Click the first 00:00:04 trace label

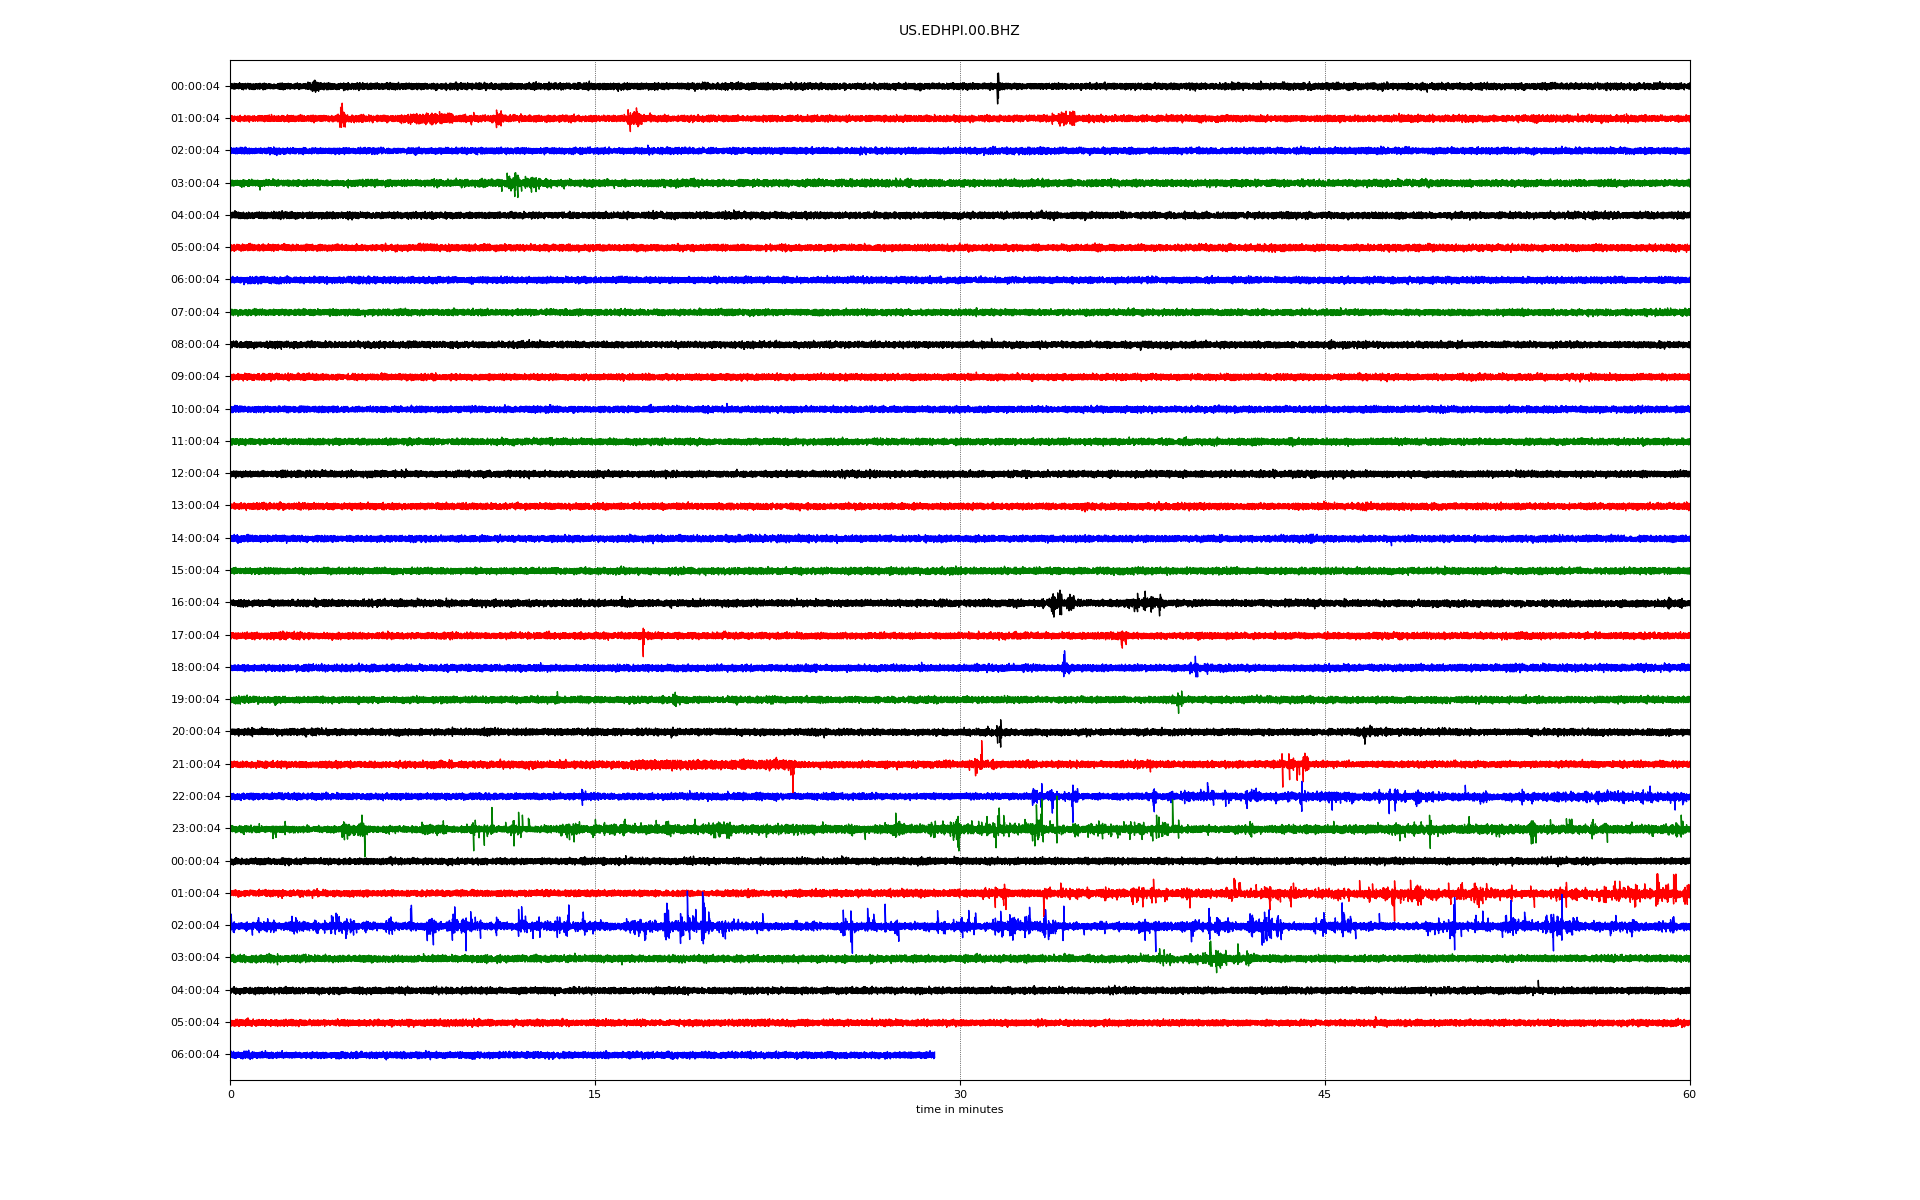pos(195,87)
